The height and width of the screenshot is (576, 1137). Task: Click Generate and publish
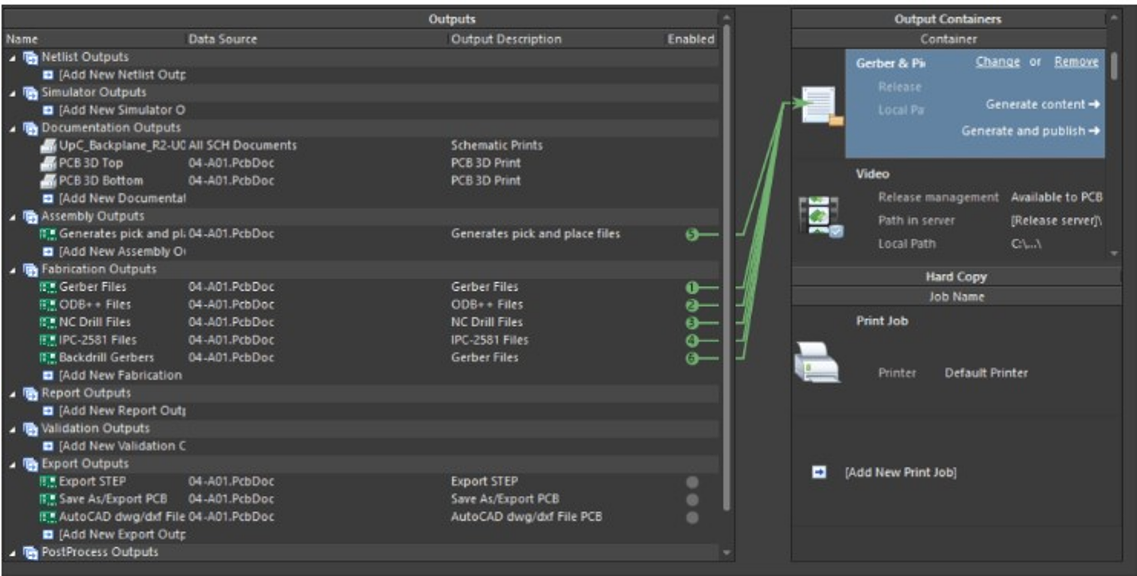click(x=1030, y=131)
